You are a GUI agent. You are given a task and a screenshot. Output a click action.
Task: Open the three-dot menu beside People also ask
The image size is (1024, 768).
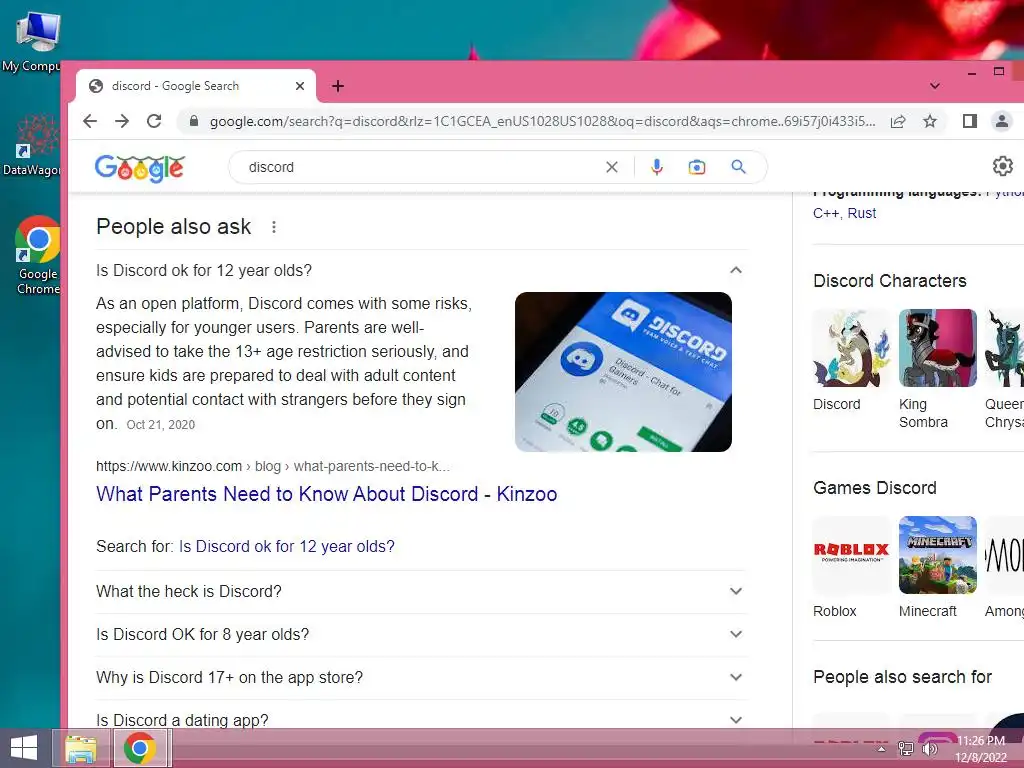tap(274, 227)
